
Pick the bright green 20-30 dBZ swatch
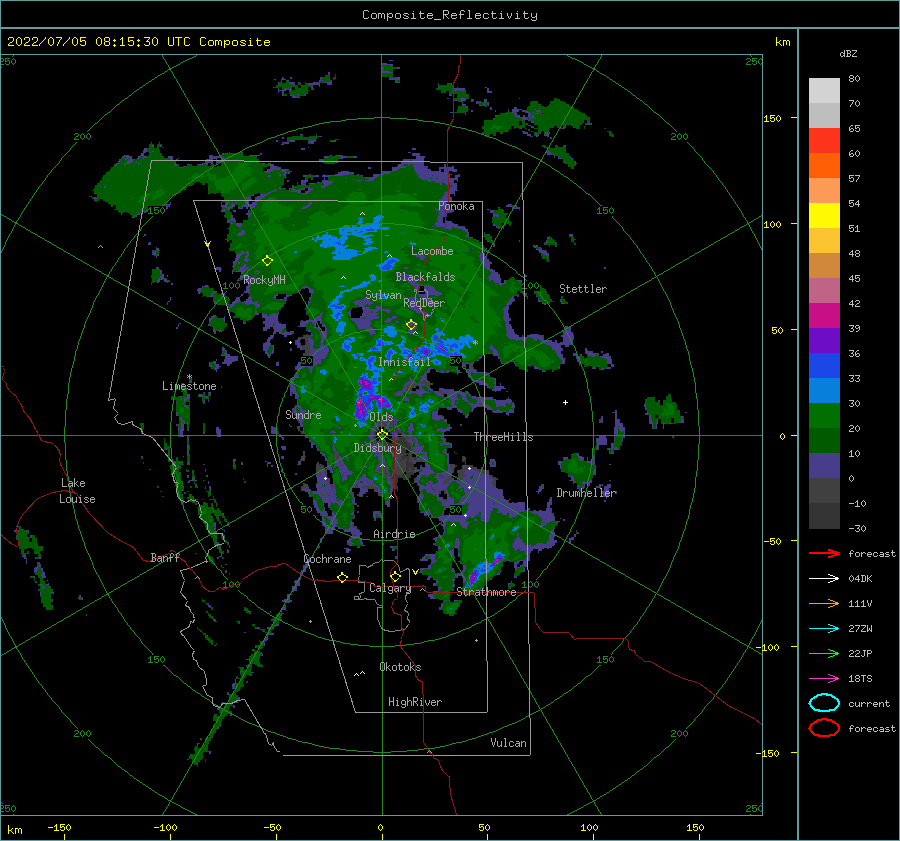click(824, 416)
